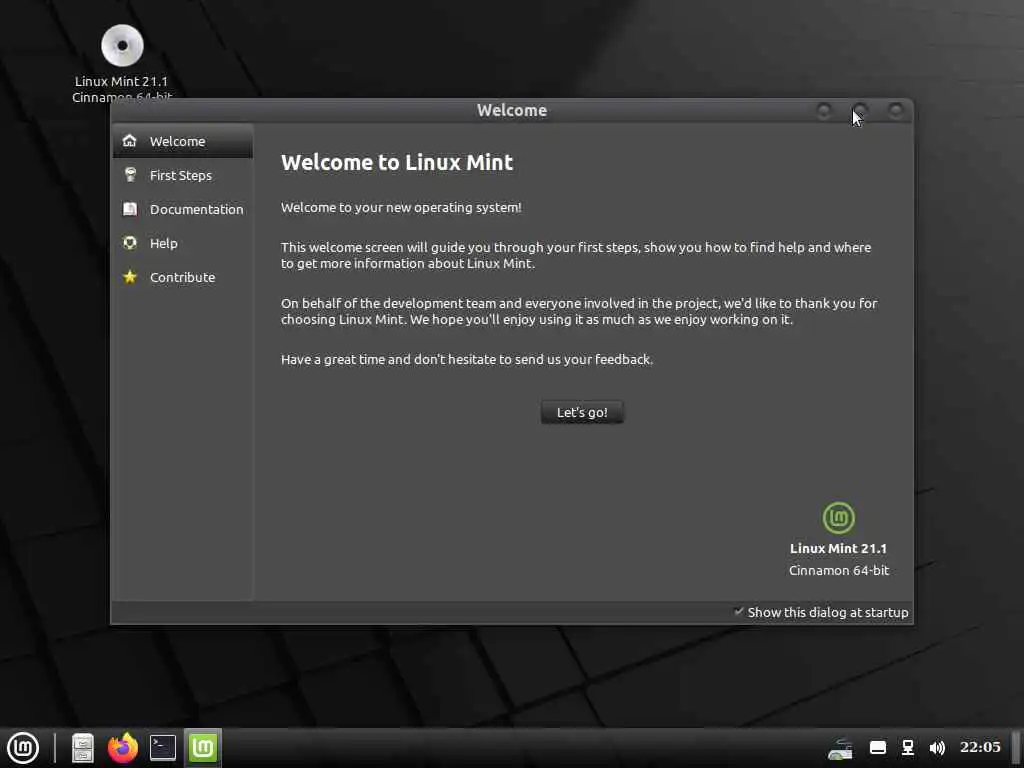1024x768 pixels.
Task: Select the Linux Mint 21.1 disc desktop icon
Action: click(x=122, y=63)
